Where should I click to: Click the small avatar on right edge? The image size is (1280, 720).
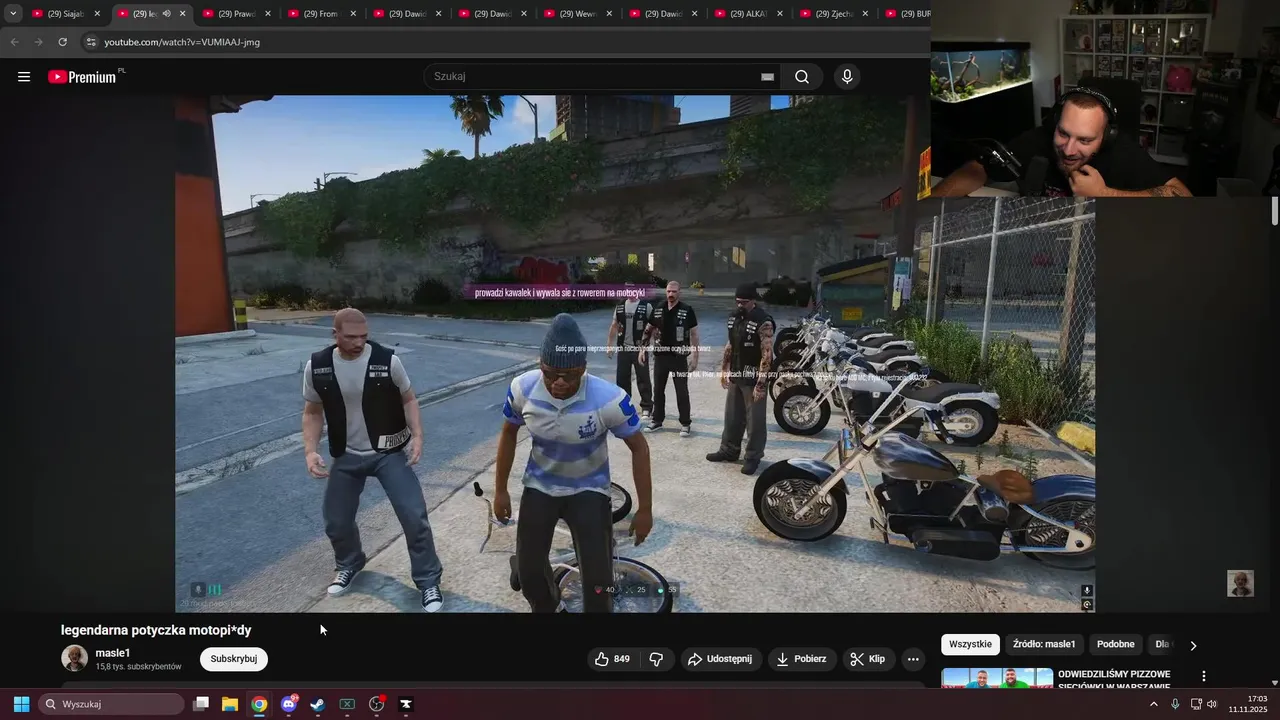pyautogui.click(x=1240, y=584)
